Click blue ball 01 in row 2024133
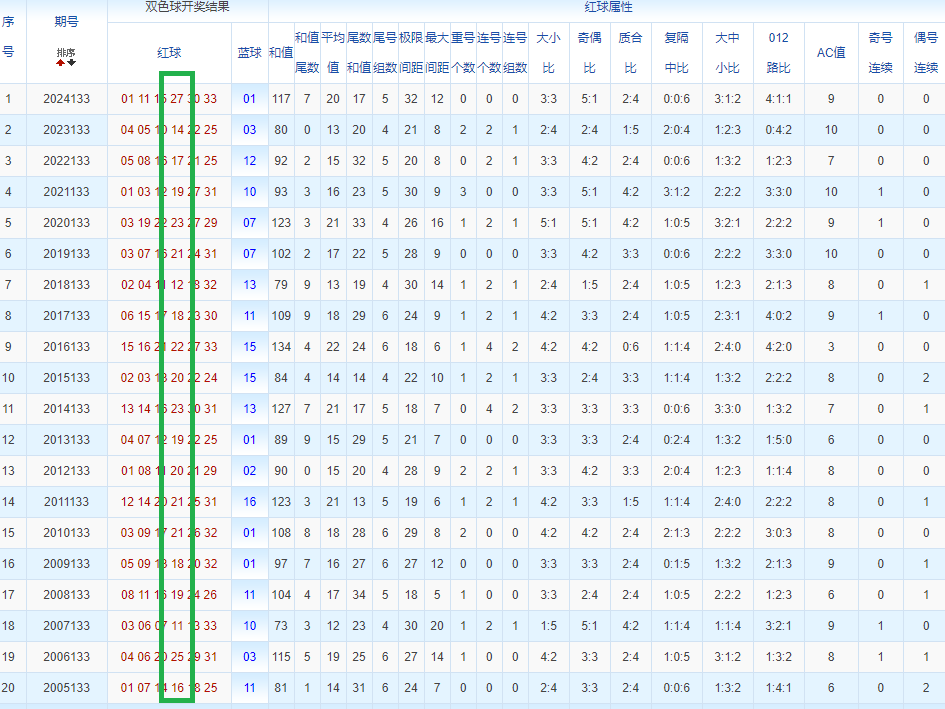 tap(250, 99)
